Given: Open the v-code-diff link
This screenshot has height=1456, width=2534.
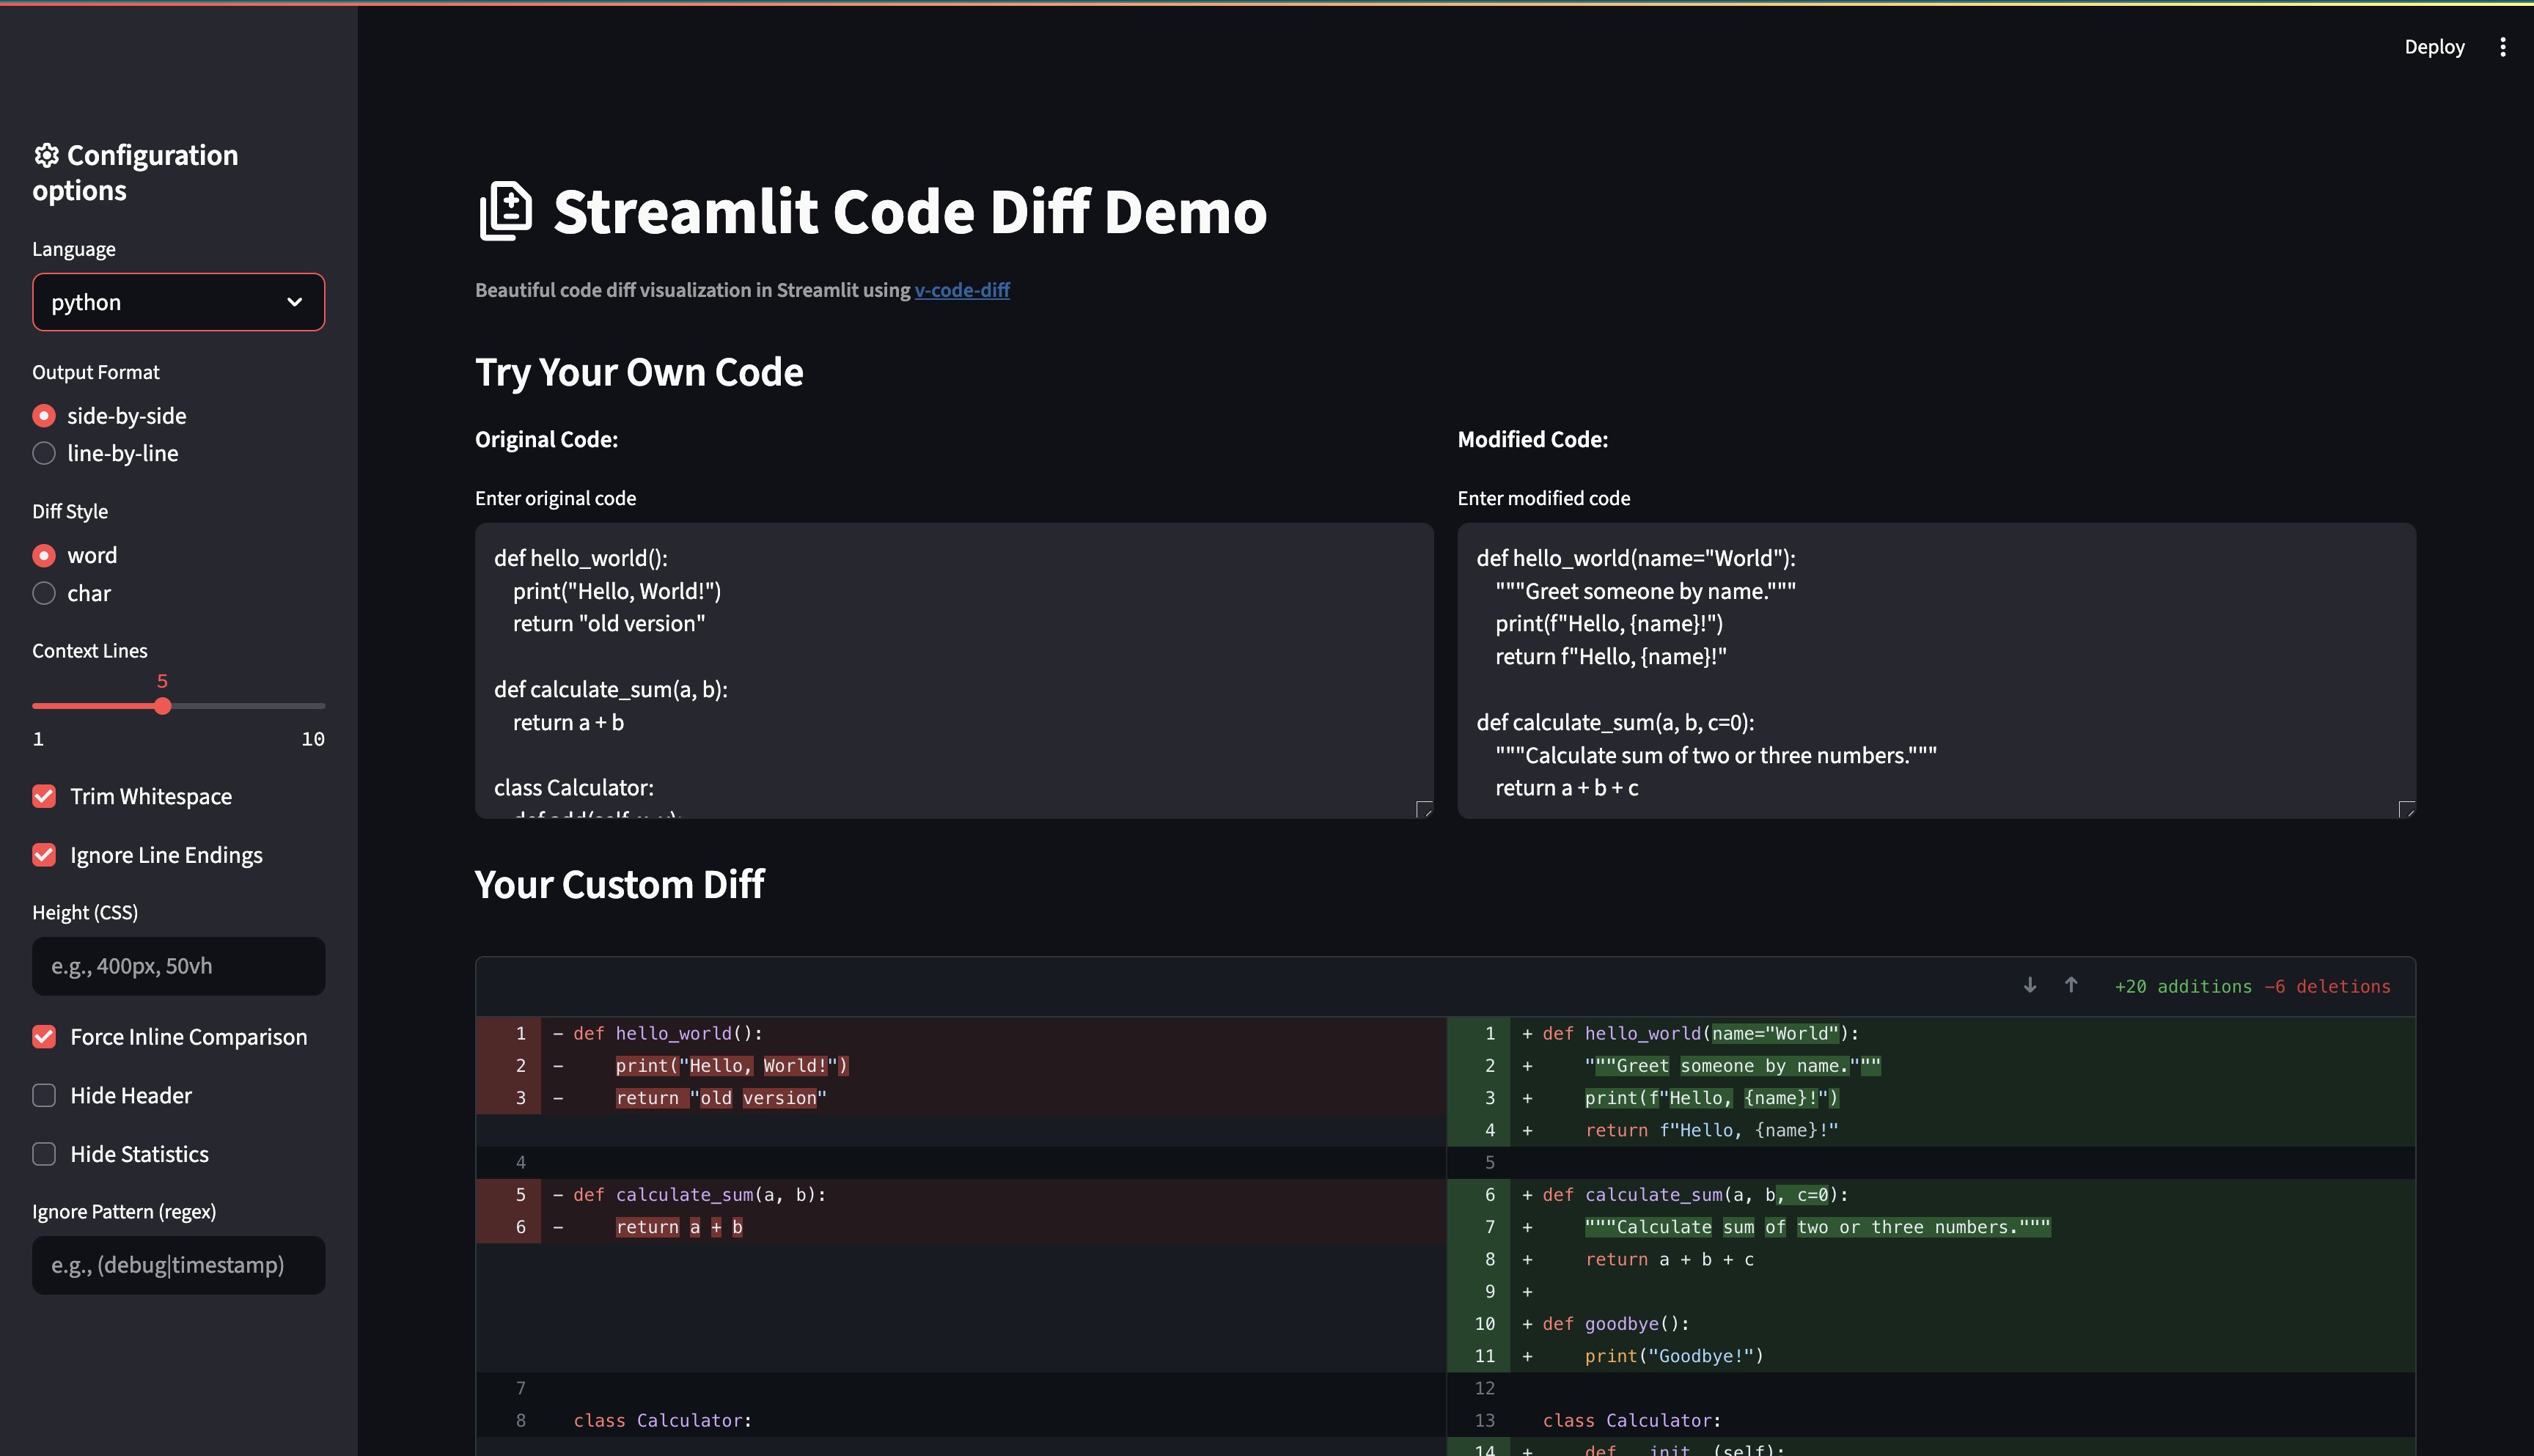Looking at the screenshot, I should pyautogui.click(x=962, y=290).
